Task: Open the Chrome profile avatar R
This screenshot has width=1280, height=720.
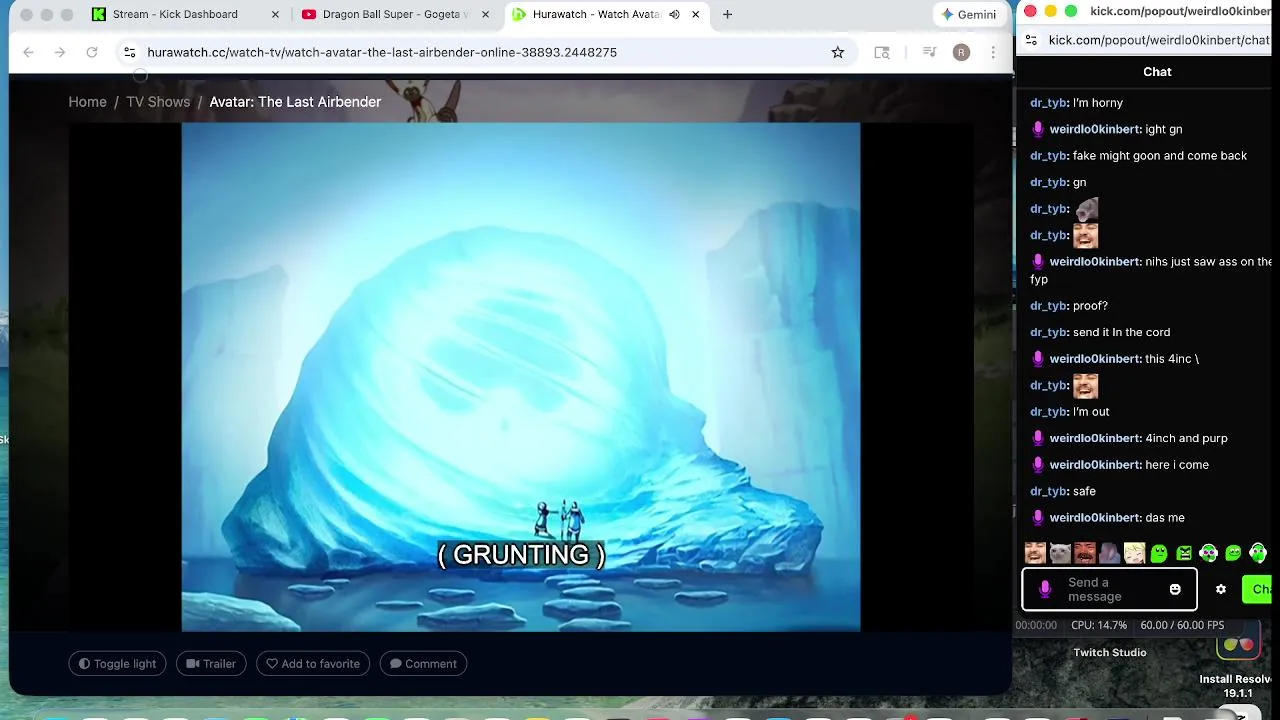Action: tap(961, 52)
